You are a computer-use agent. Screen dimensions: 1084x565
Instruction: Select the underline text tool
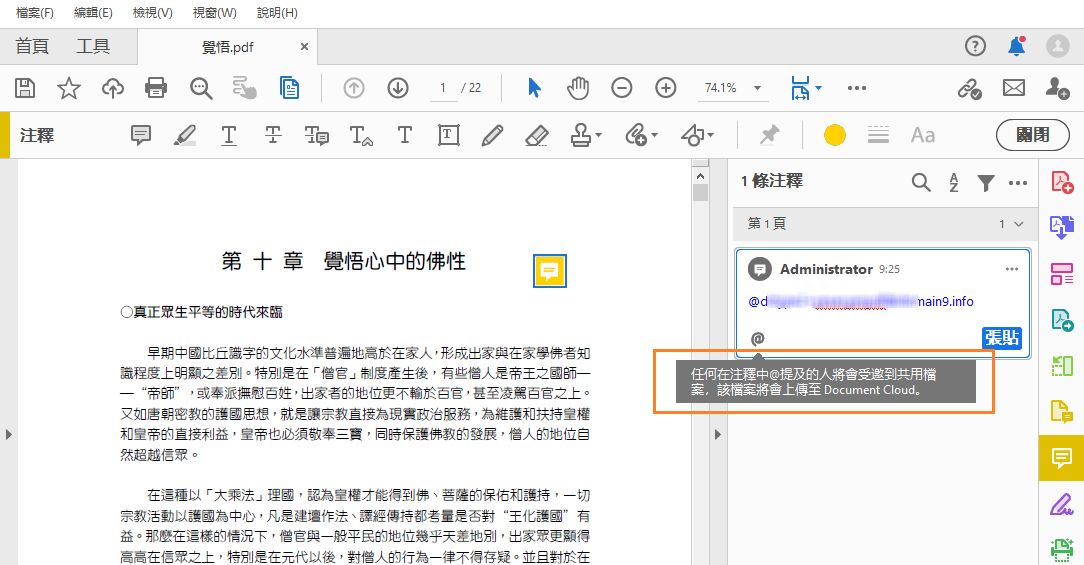(x=229, y=135)
